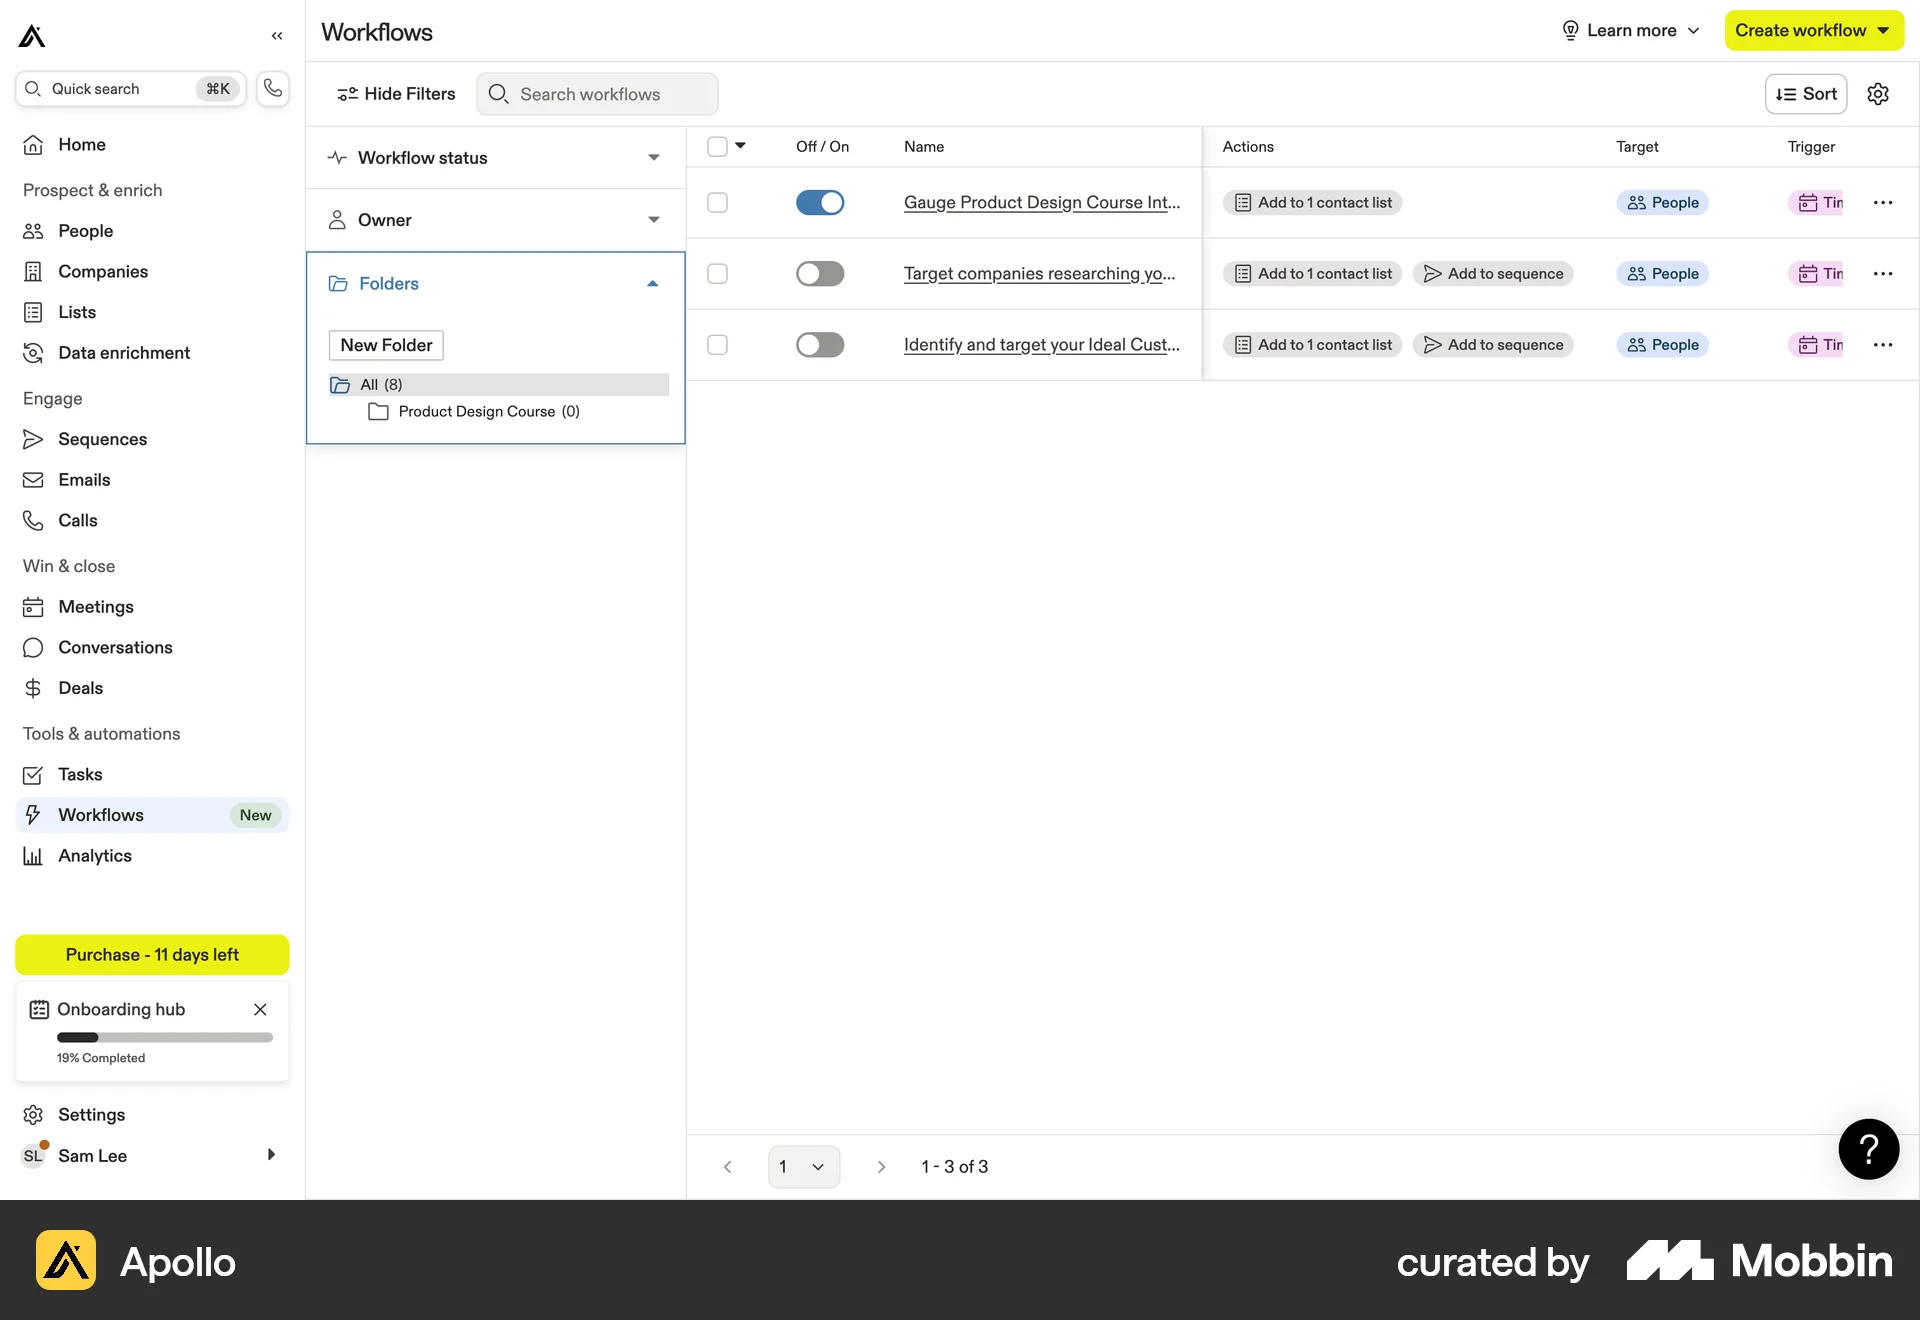This screenshot has width=1920, height=1320.
Task: Check the select-all workflows checkbox
Action: coord(718,146)
